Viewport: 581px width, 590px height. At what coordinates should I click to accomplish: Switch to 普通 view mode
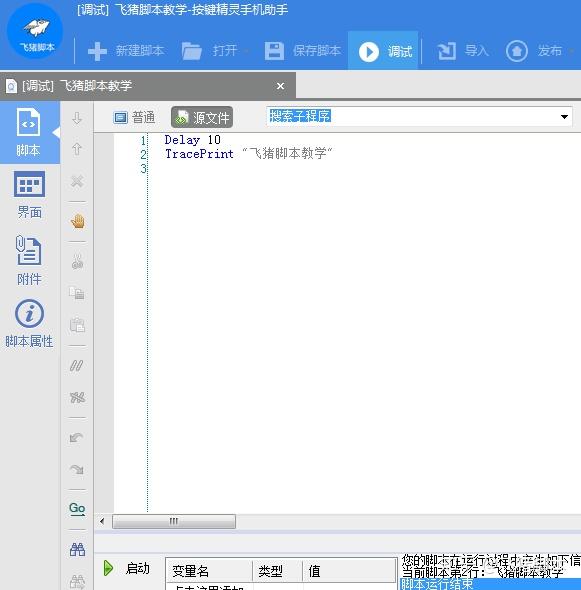pos(134,117)
